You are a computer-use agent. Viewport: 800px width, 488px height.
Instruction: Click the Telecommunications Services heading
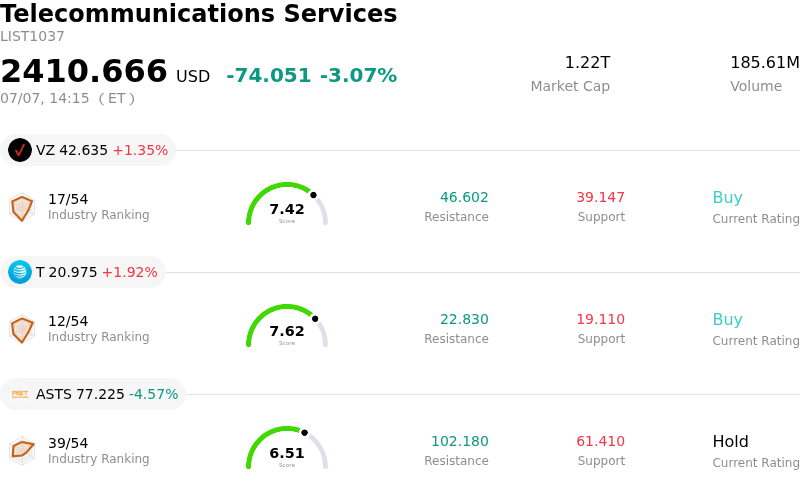tap(198, 13)
